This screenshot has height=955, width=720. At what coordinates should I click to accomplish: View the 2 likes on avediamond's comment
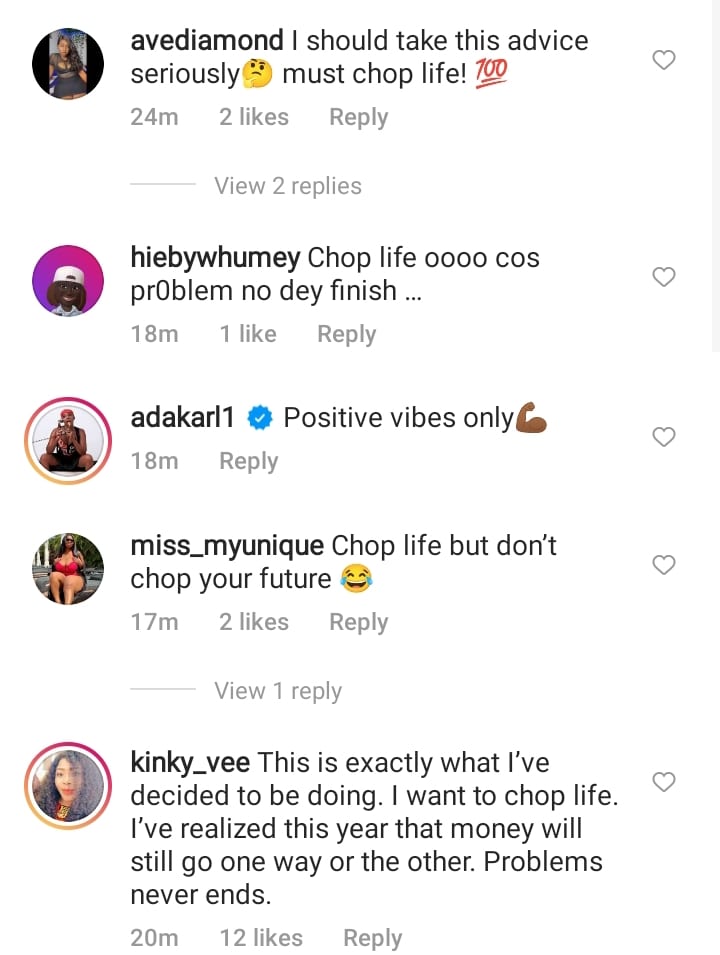click(x=253, y=117)
